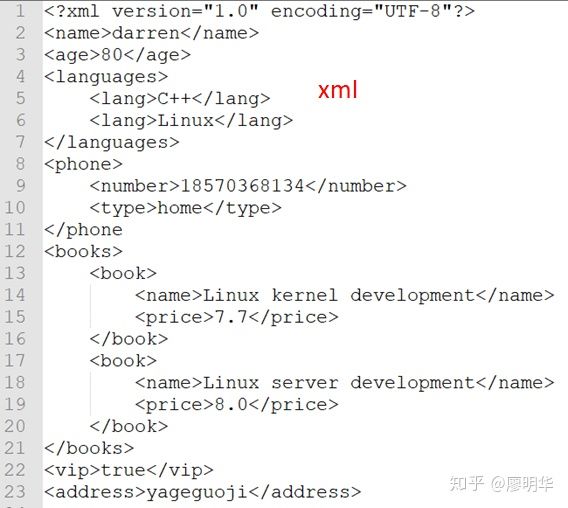This screenshot has height=508, width=568.
Task: Click the unclosed /phone tag on line 11
Action: [83, 230]
